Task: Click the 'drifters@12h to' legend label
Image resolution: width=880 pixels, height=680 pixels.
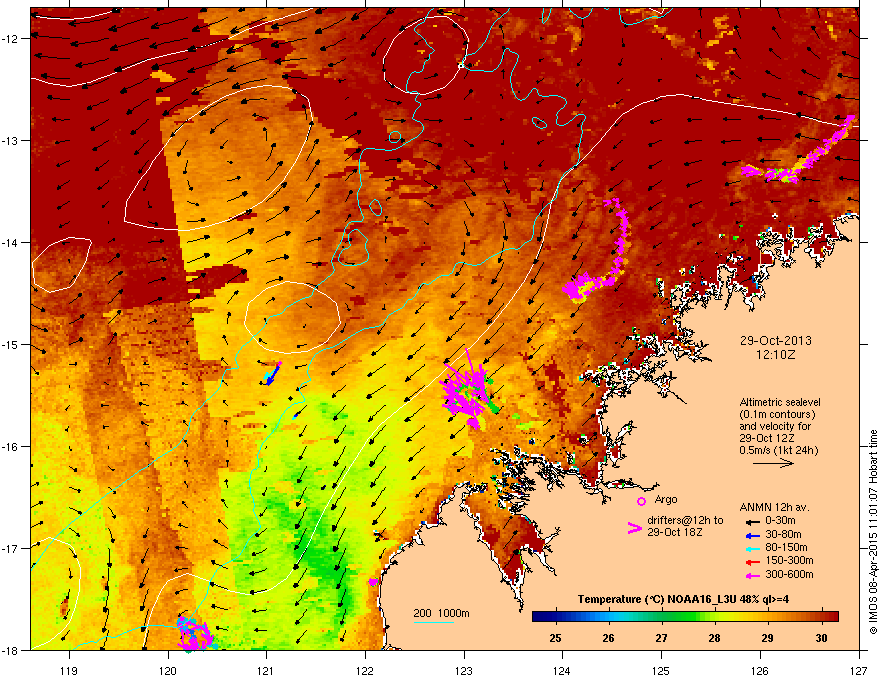Action: (x=685, y=521)
